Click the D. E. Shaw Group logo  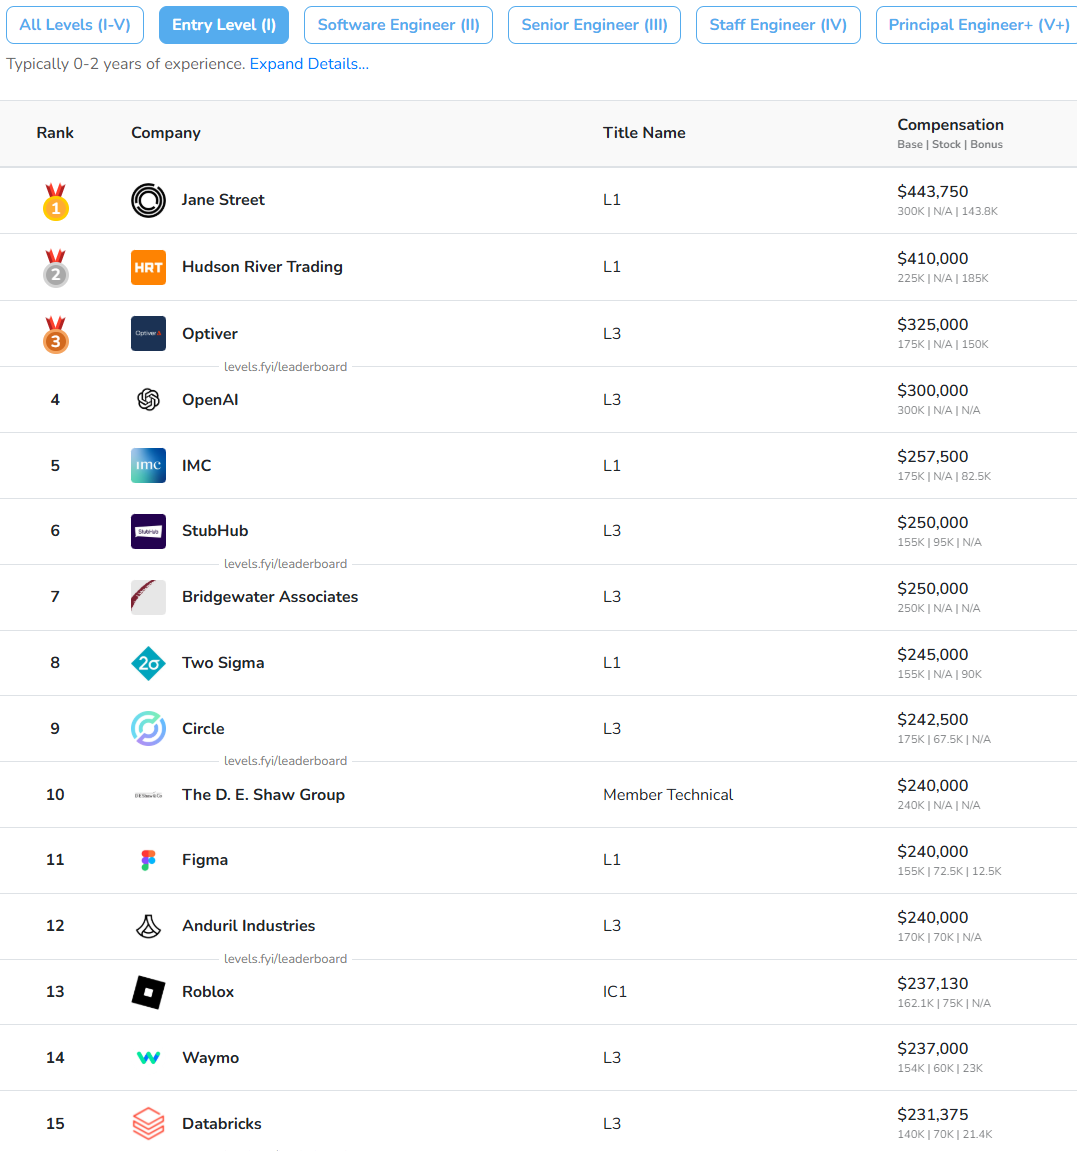click(148, 795)
